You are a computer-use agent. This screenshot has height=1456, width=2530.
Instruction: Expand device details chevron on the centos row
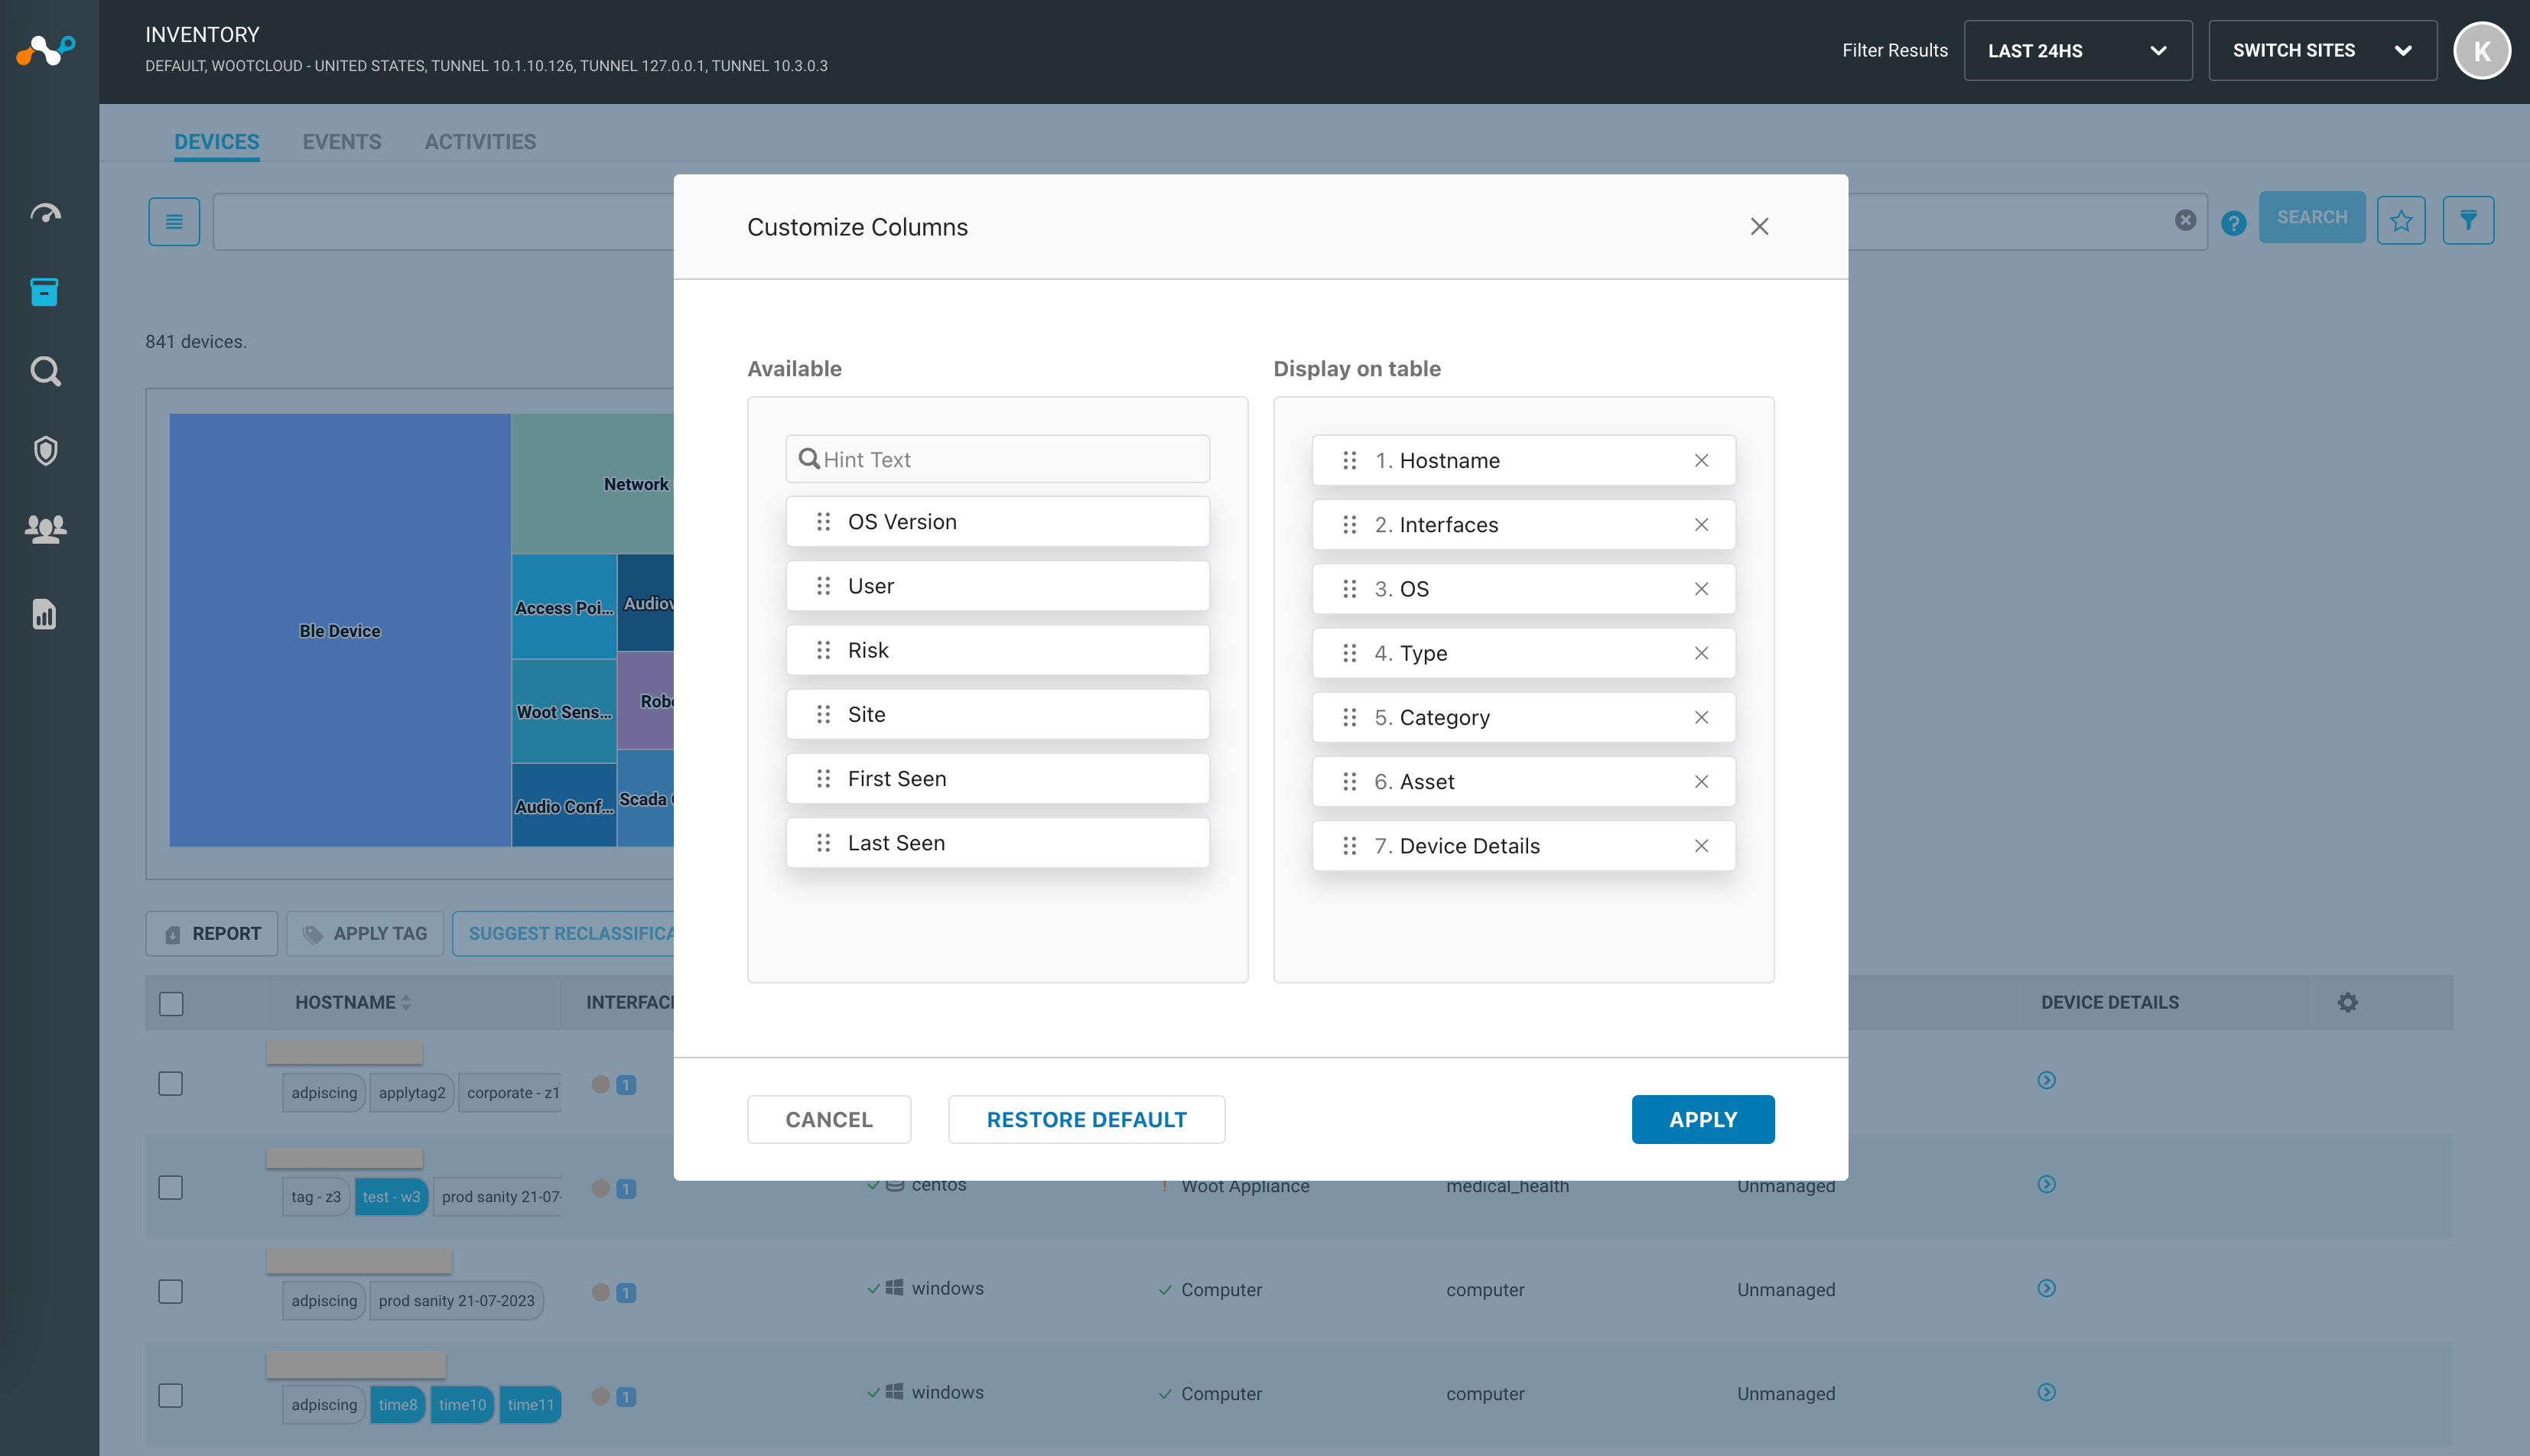click(2046, 1185)
